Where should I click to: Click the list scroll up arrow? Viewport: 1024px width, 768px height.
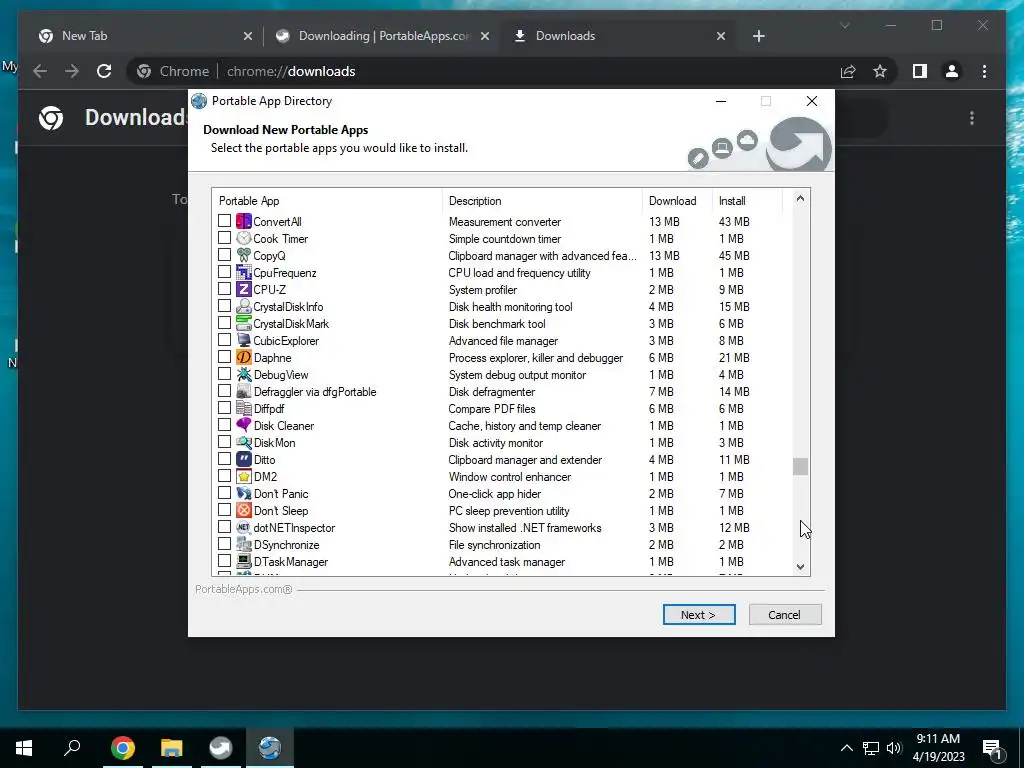(800, 199)
